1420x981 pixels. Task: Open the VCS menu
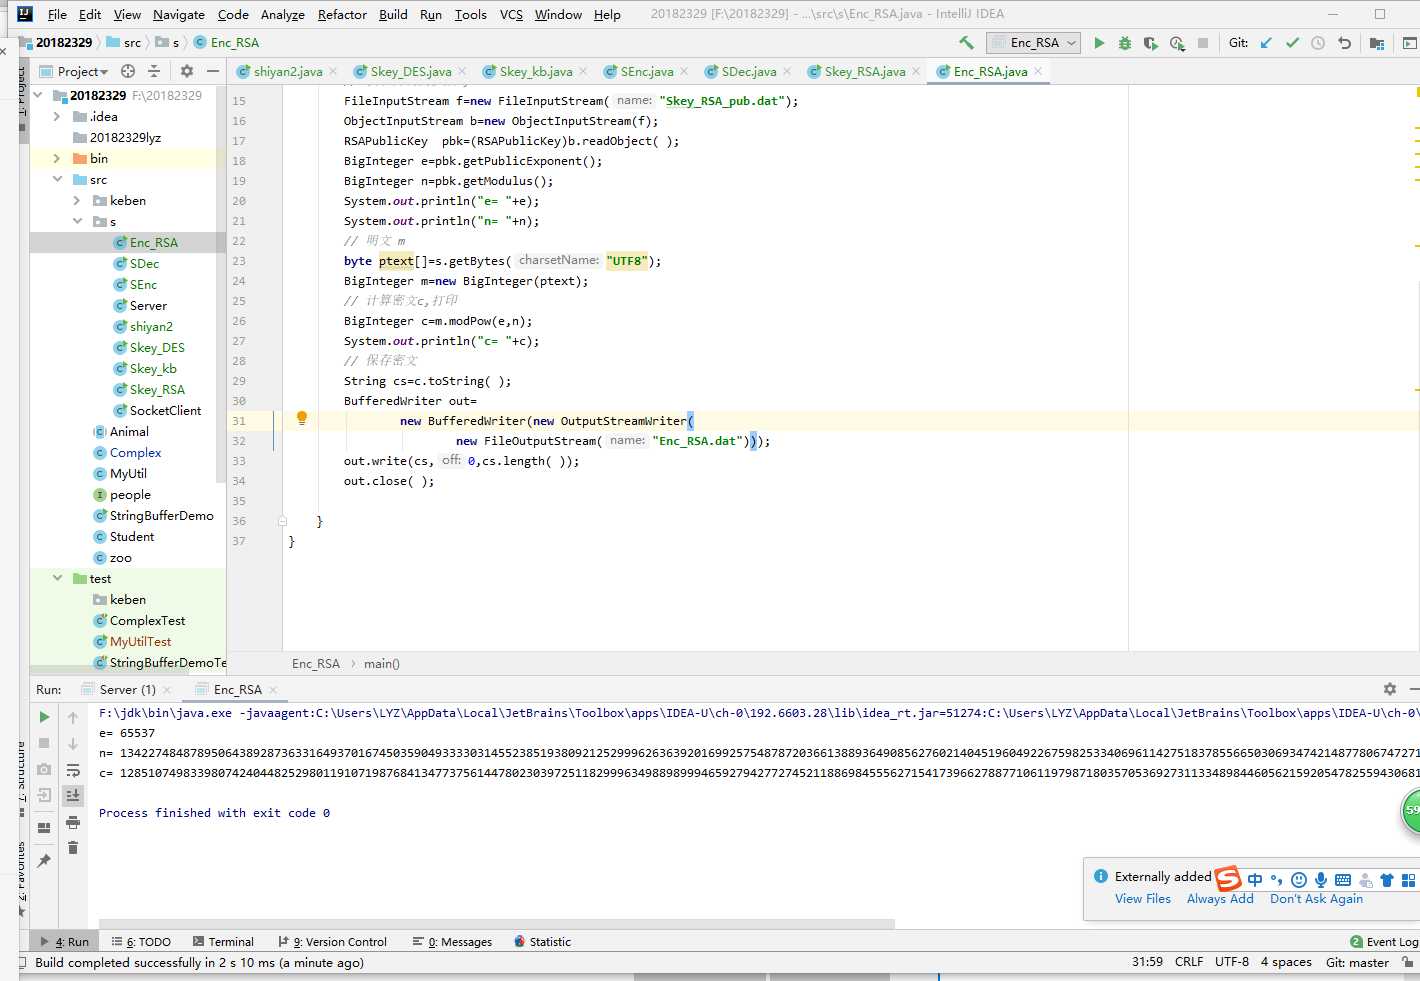(x=511, y=14)
